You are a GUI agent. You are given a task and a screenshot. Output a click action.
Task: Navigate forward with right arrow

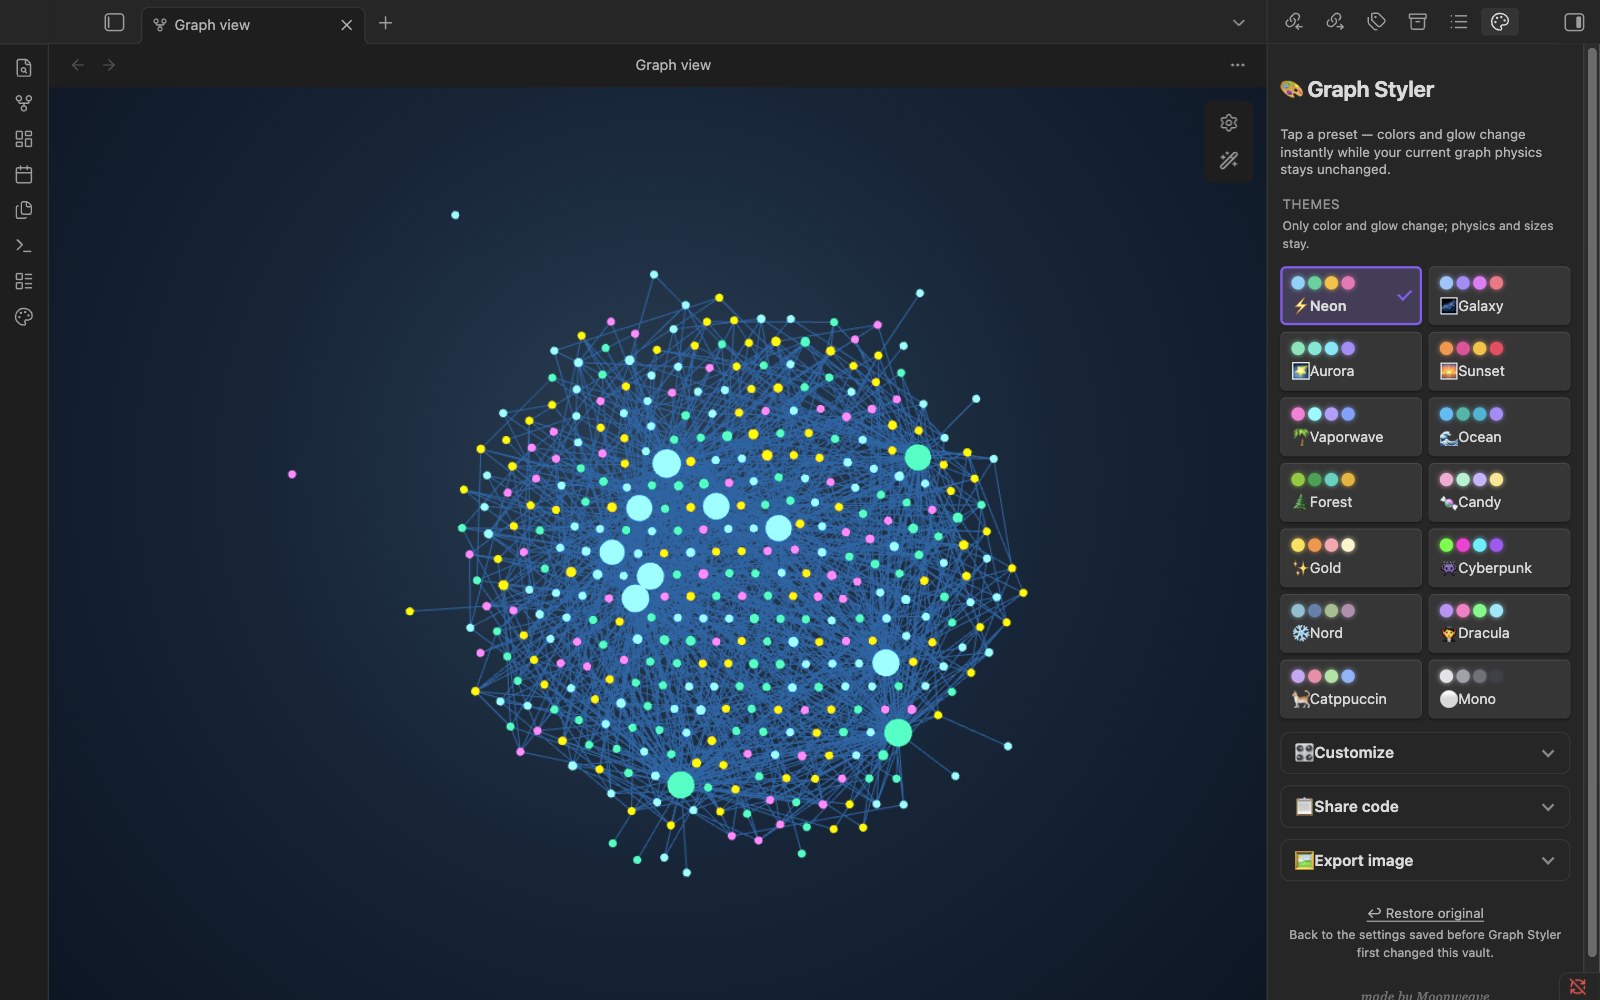[109, 65]
